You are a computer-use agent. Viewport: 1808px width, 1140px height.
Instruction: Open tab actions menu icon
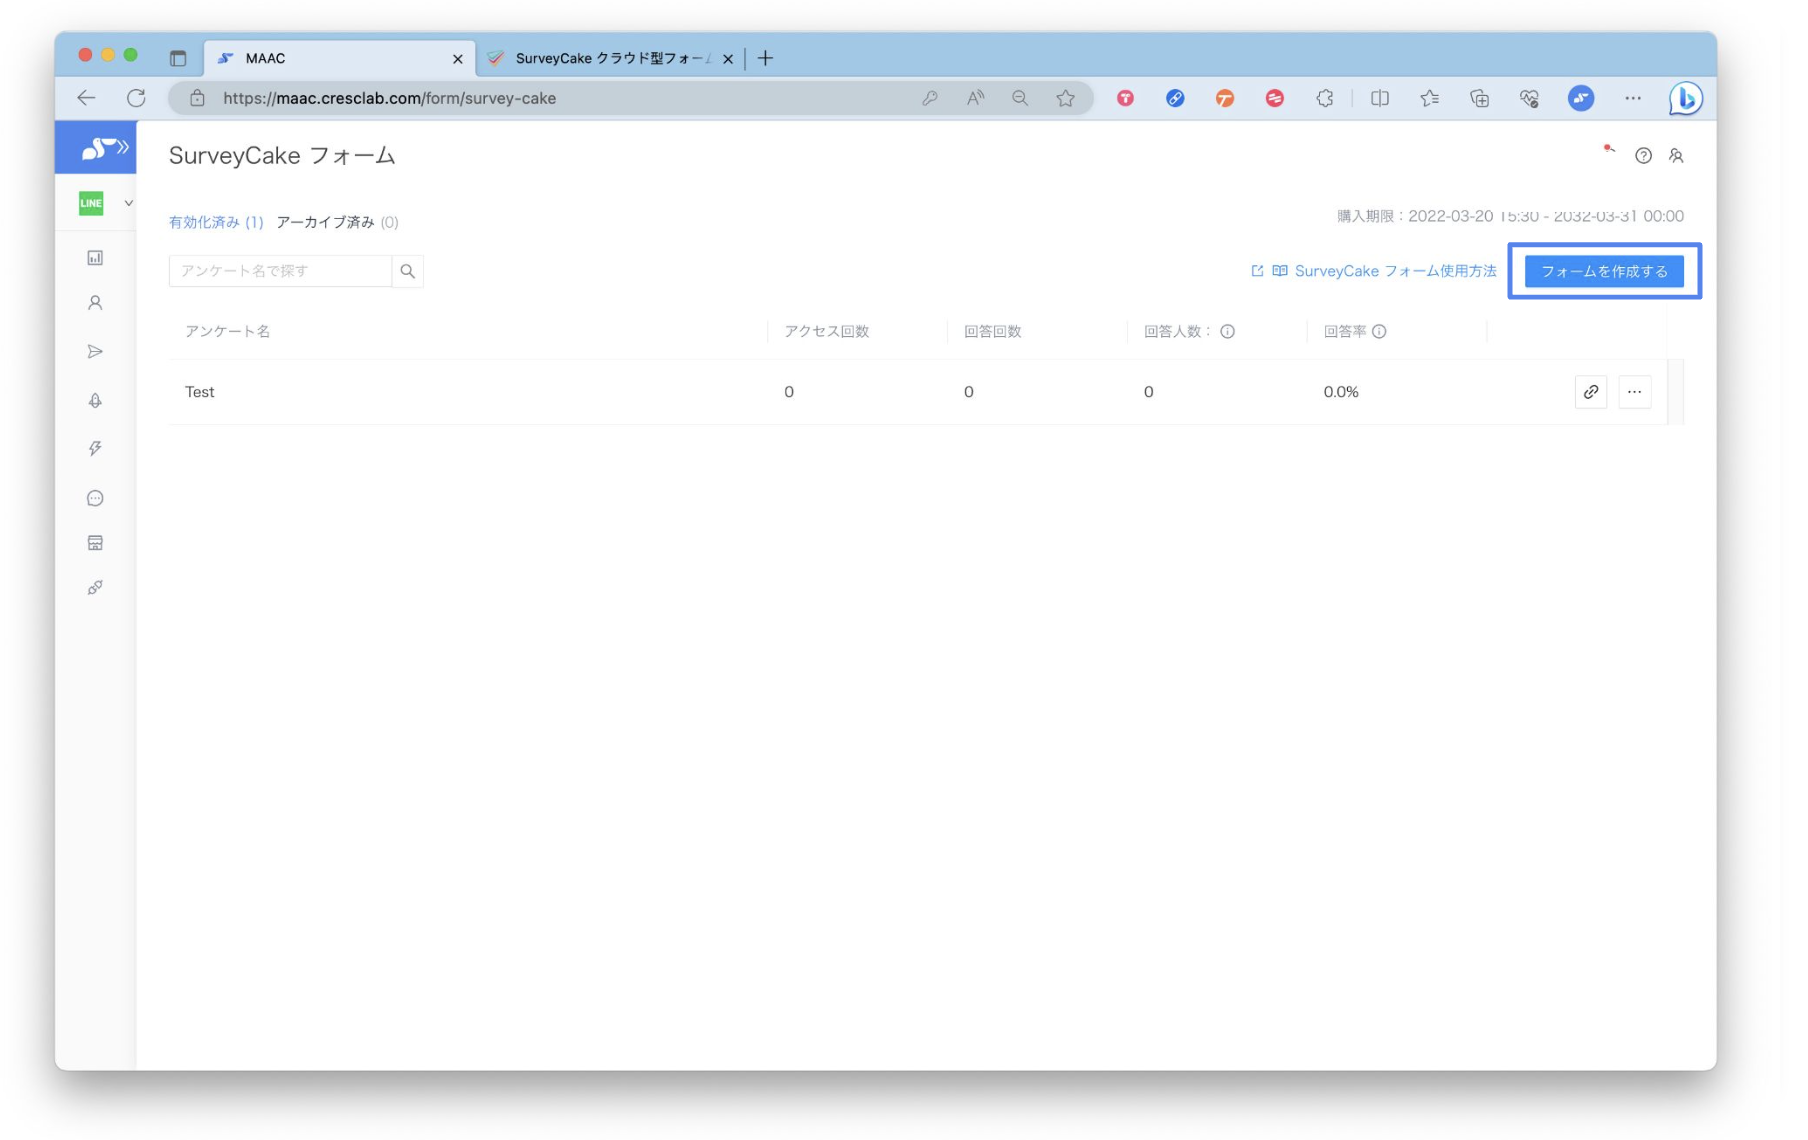click(x=178, y=58)
